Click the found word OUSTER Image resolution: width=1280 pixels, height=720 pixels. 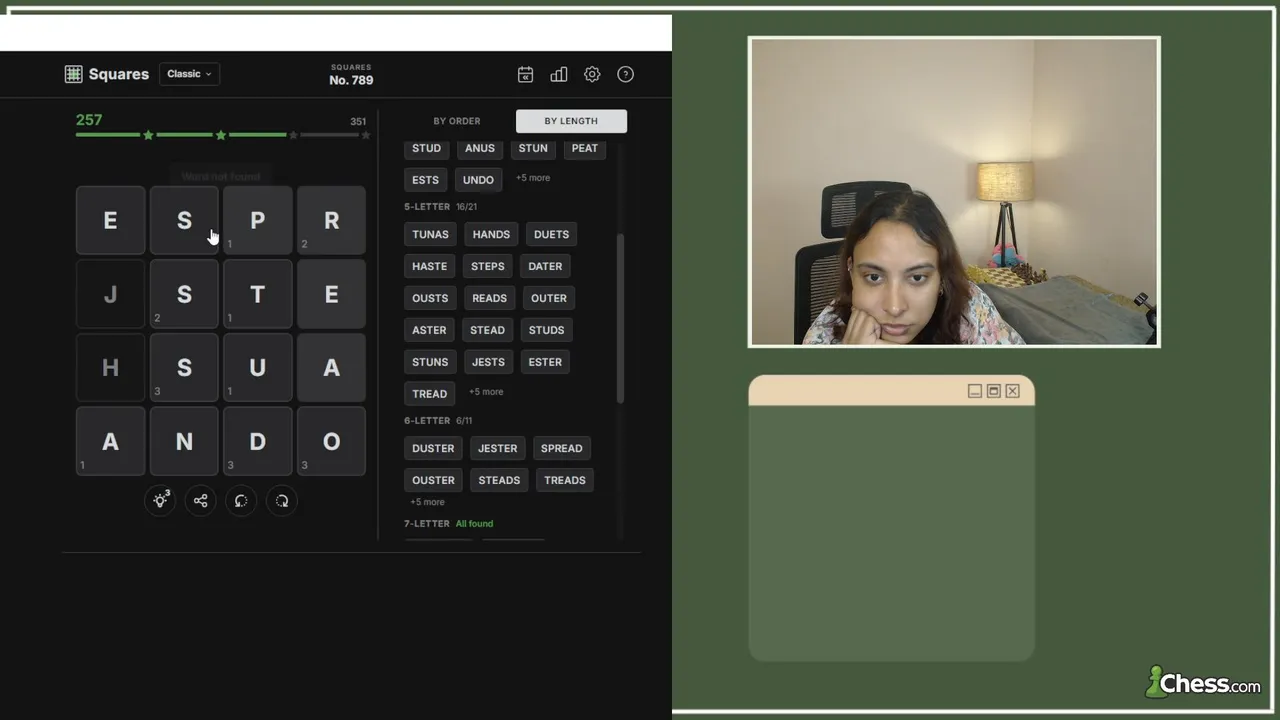pos(433,480)
